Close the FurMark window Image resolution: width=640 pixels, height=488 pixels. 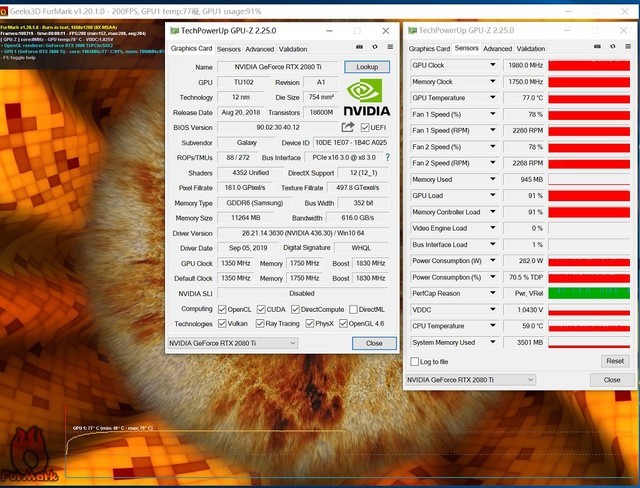tap(624, 11)
